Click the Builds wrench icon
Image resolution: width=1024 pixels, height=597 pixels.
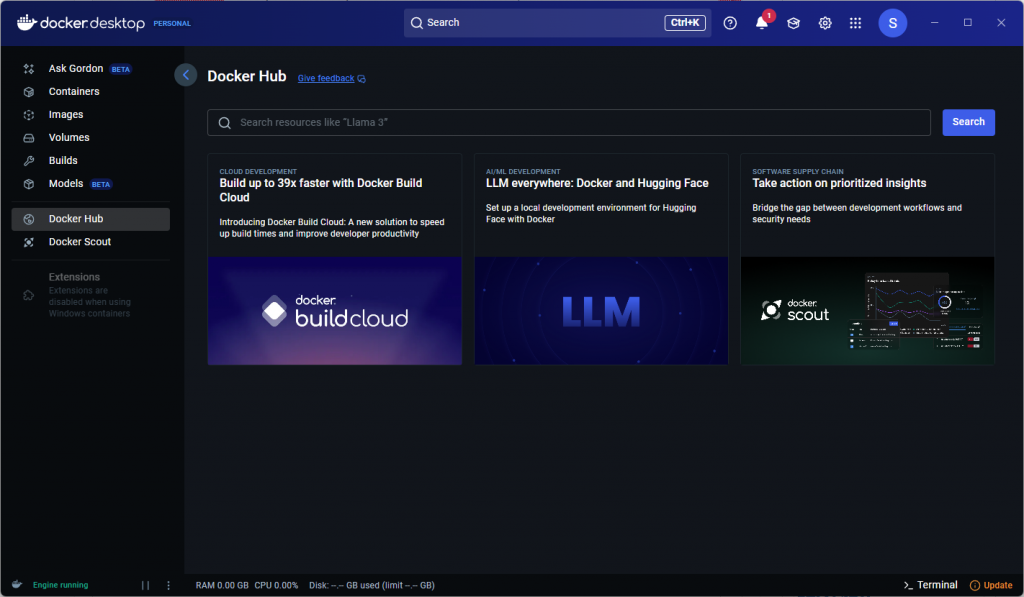pyautogui.click(x=29, y=161)
